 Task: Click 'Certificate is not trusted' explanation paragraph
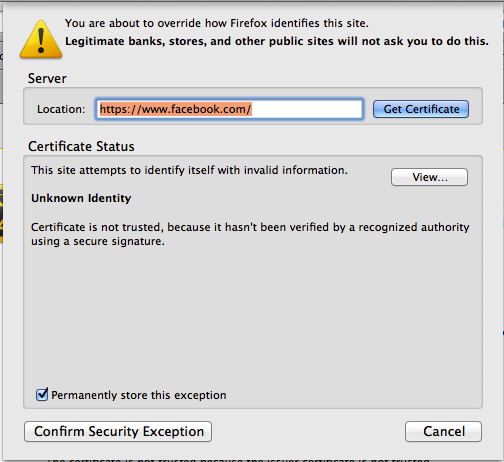[250, 234]
